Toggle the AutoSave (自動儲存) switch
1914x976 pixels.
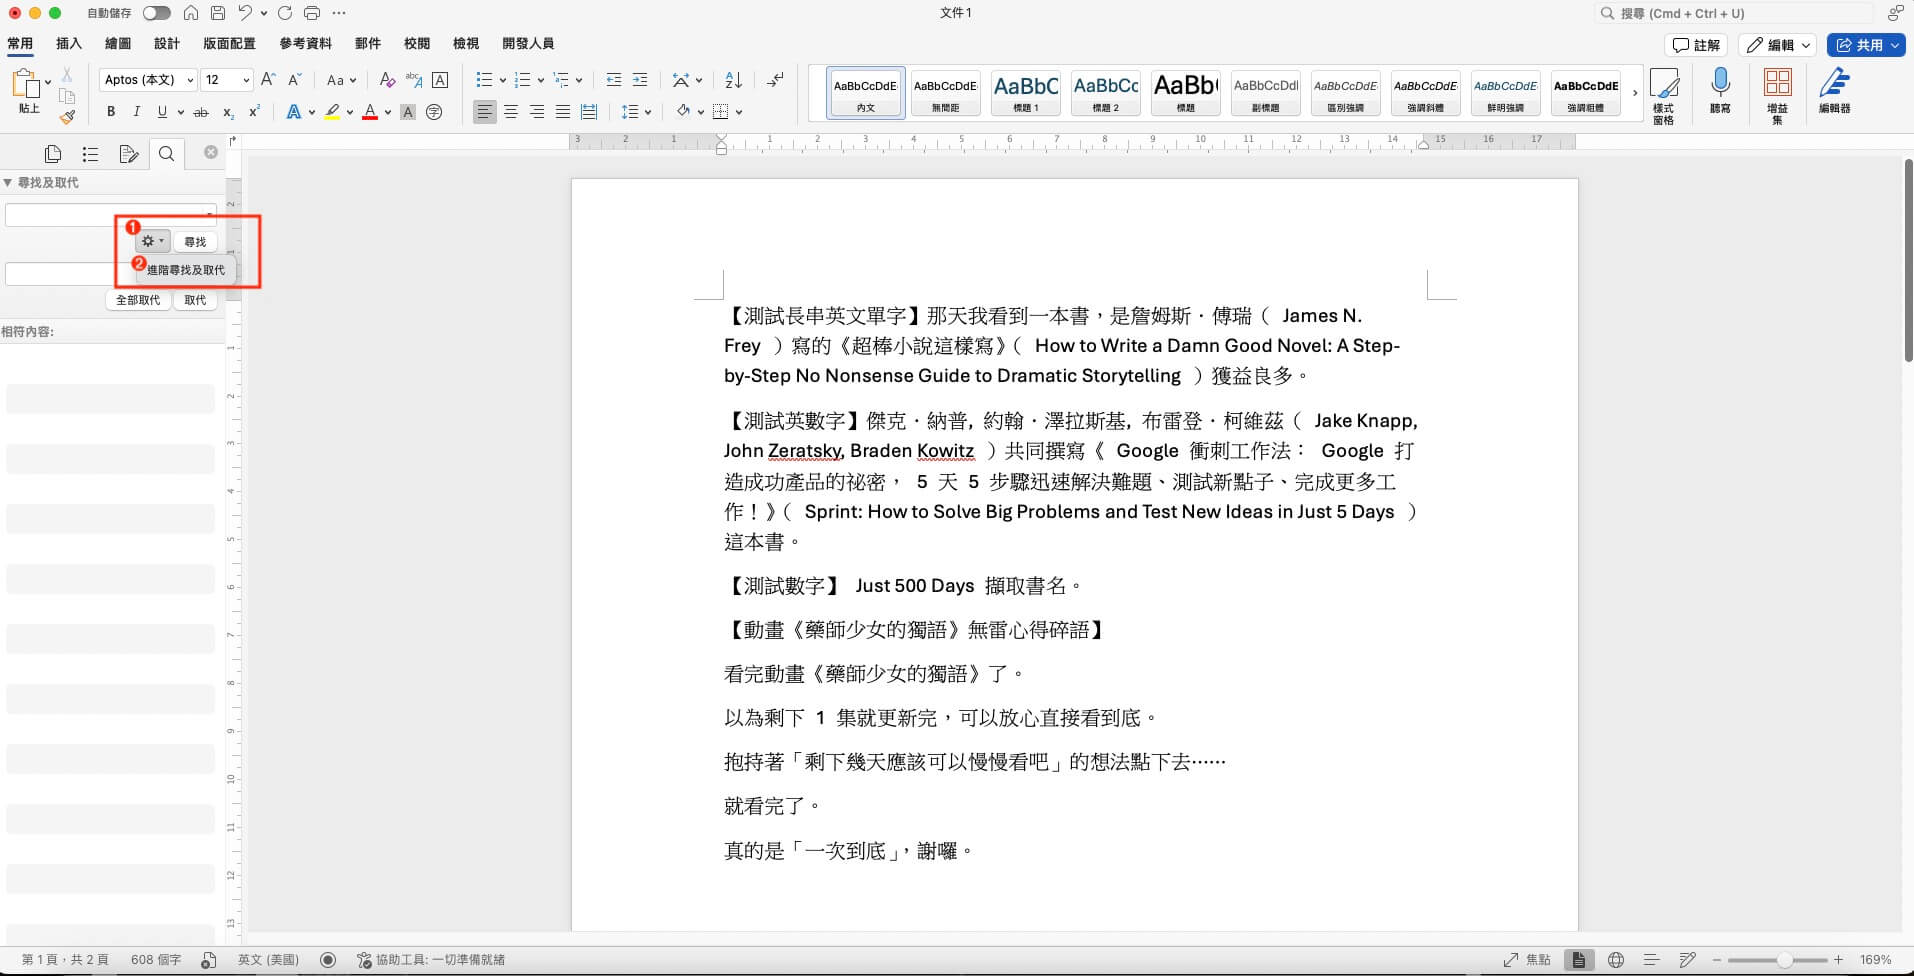tap(156, 13)
